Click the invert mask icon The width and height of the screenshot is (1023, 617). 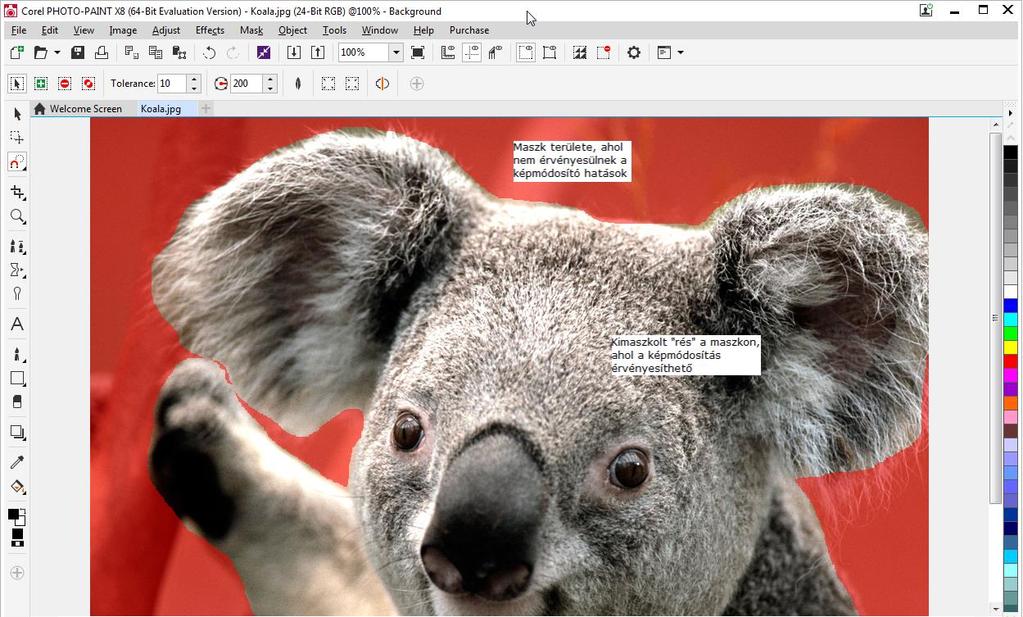point(579,52)
